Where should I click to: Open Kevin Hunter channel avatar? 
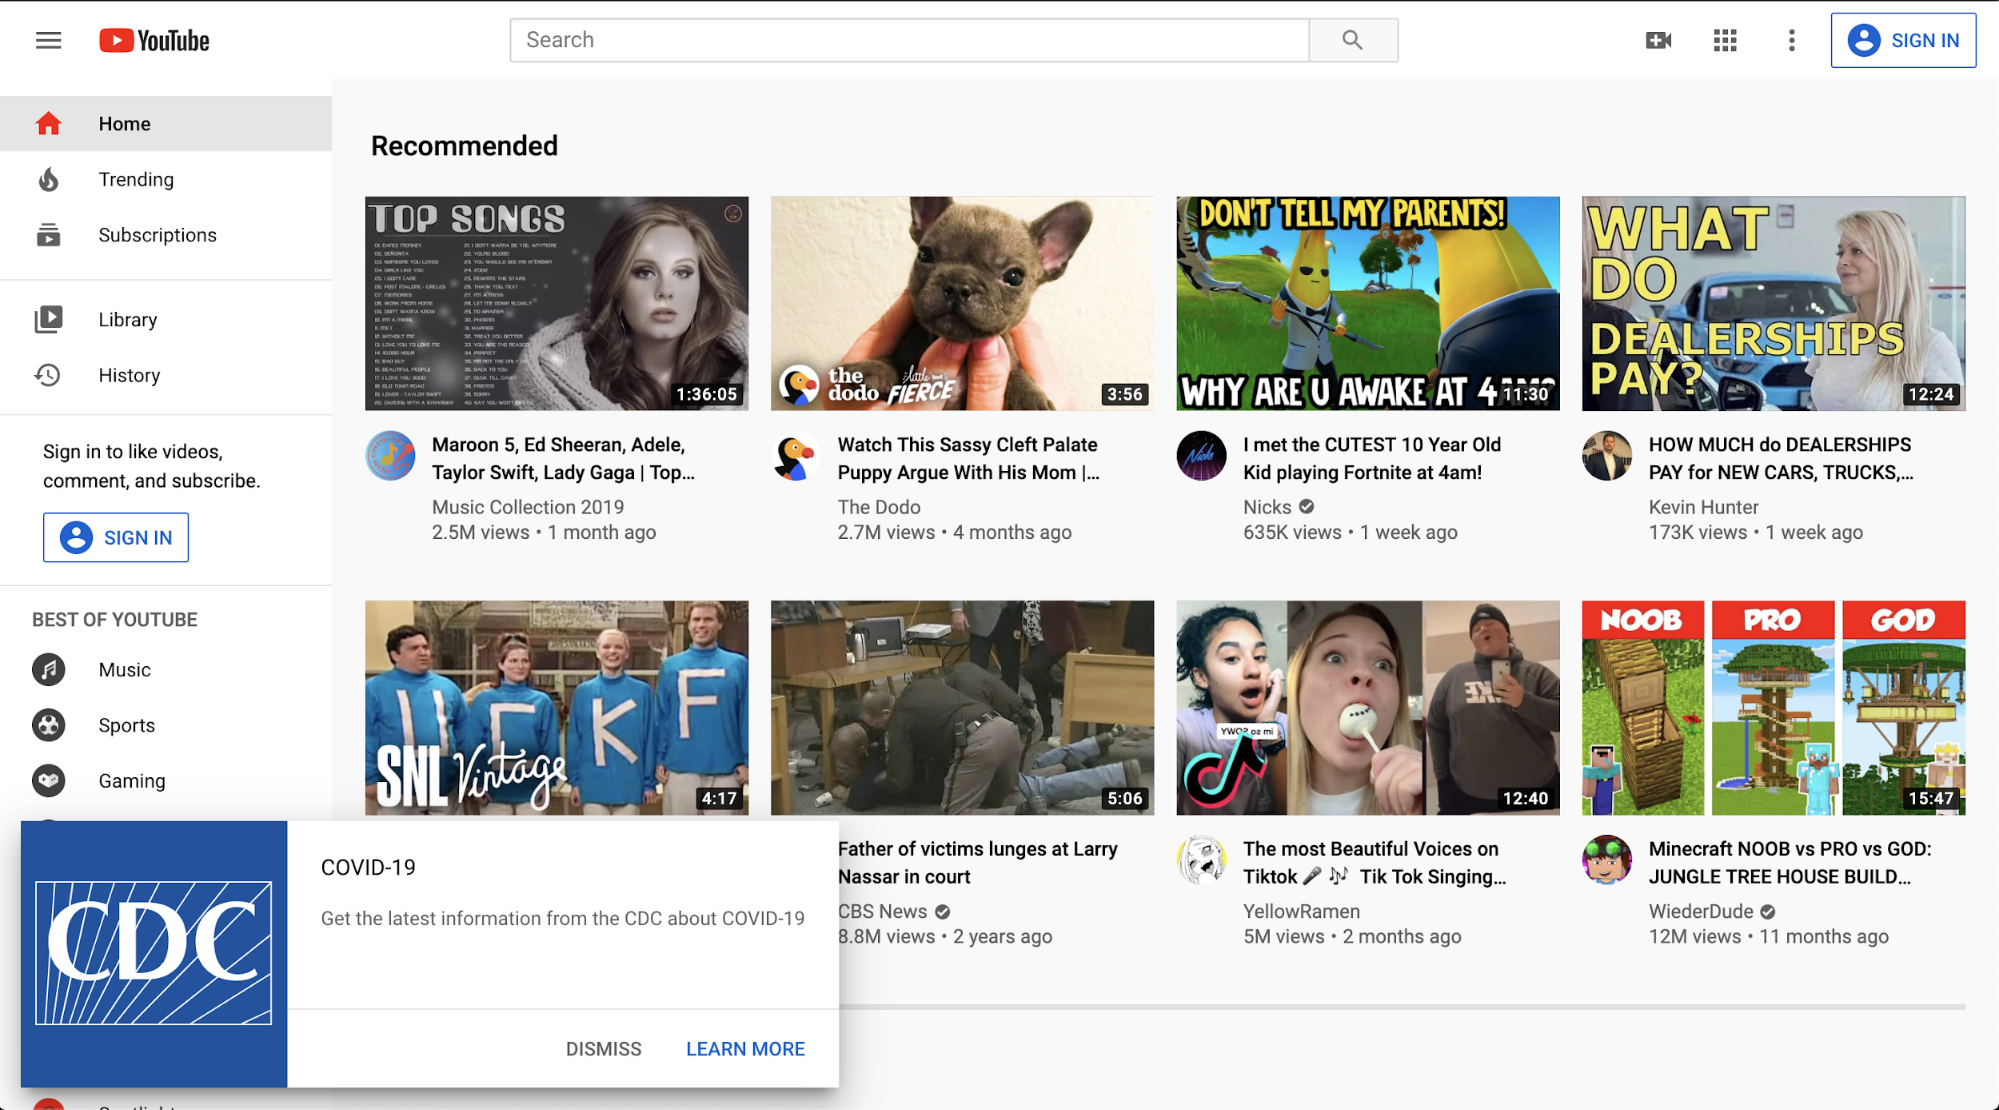(1607, 456)
